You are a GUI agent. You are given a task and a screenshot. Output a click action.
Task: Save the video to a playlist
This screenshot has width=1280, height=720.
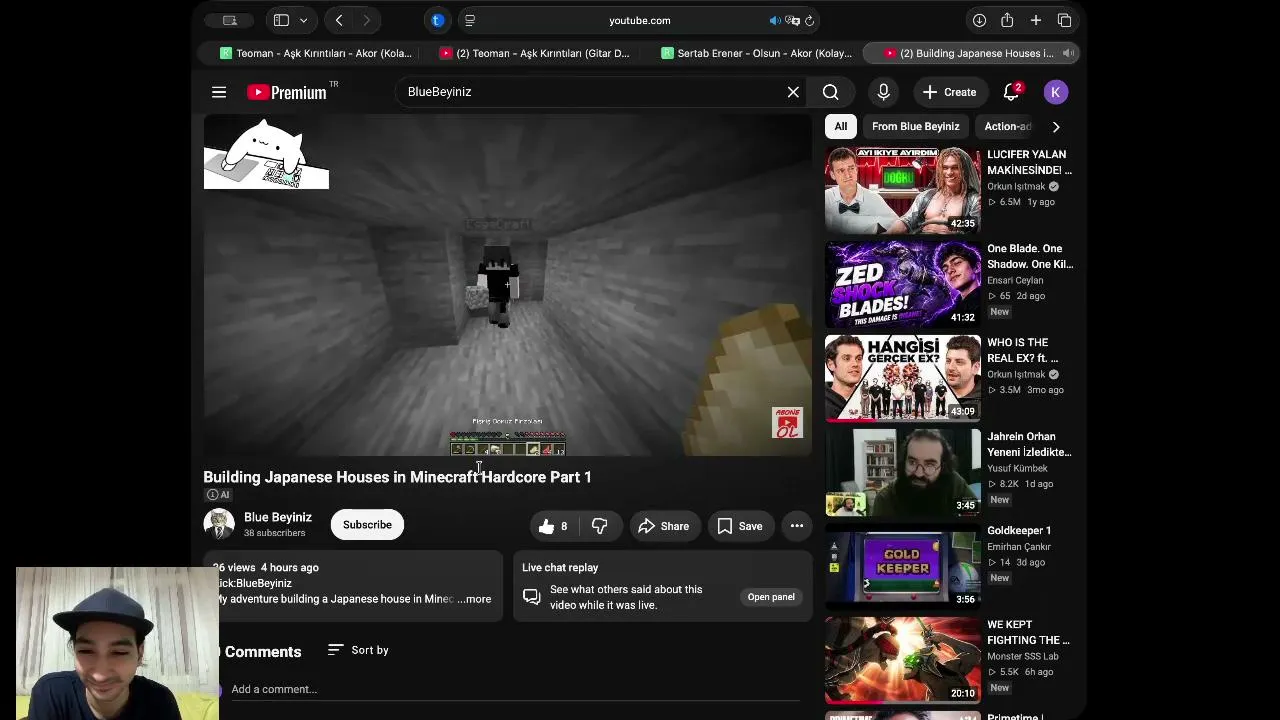click(x=740, y=526)
